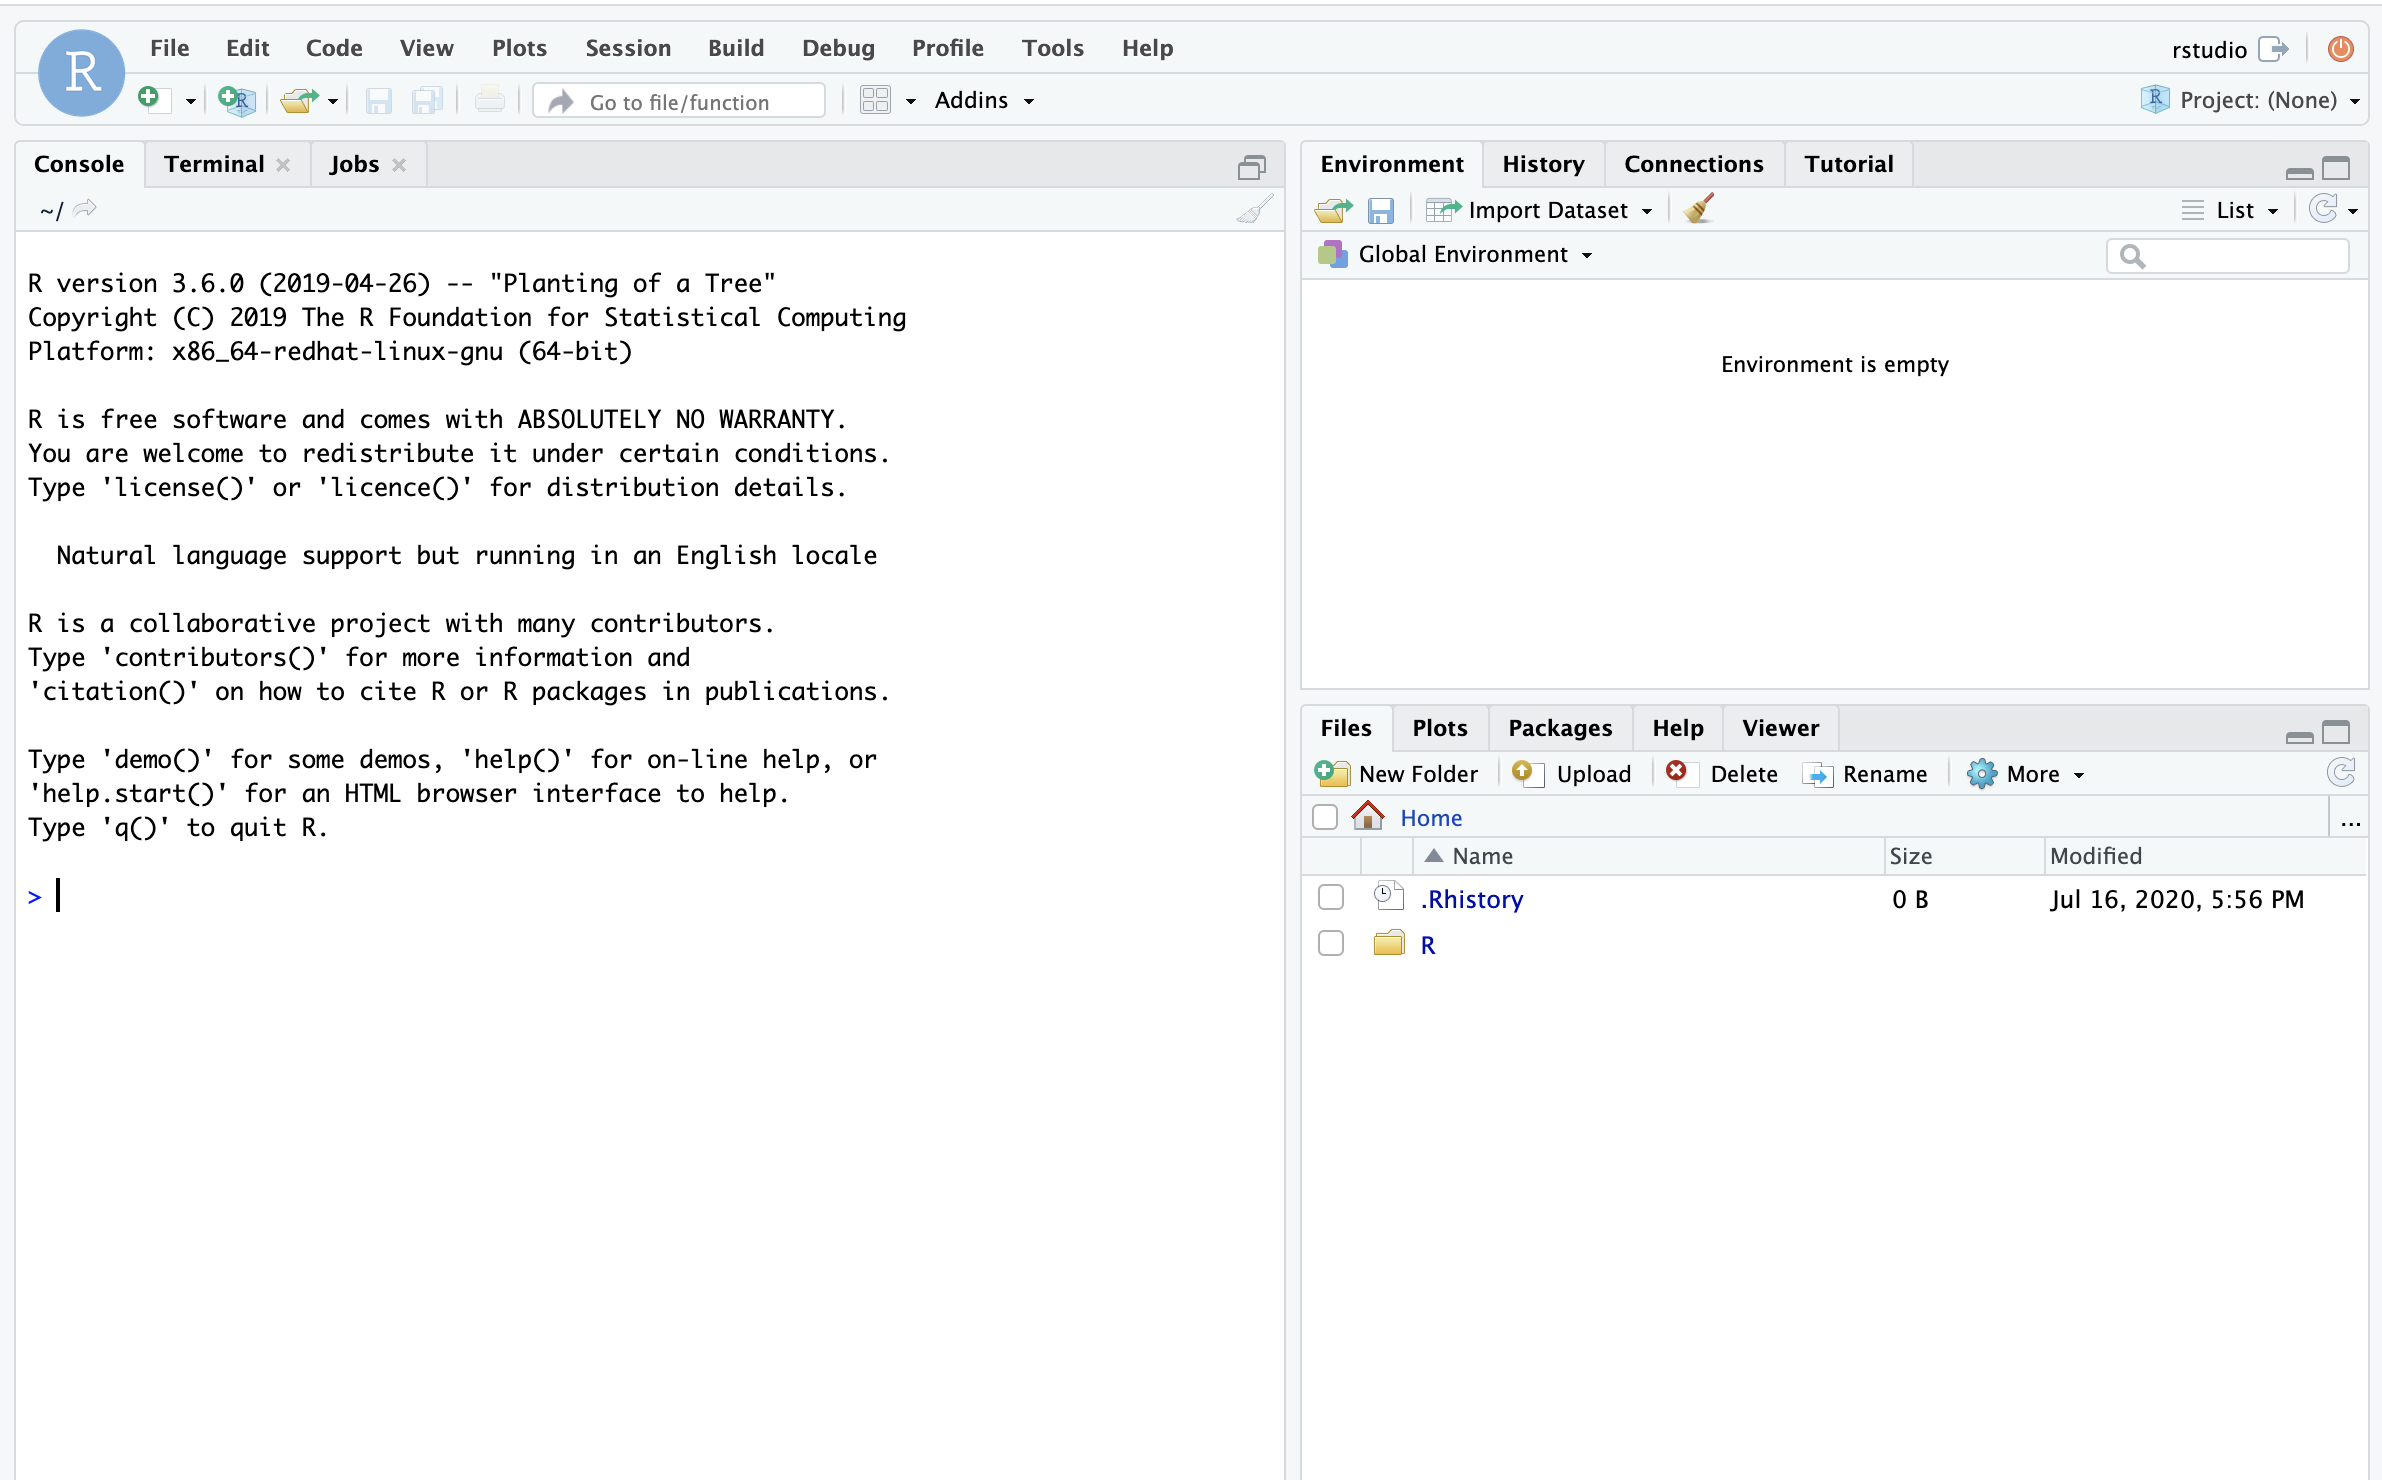
Task: Click the console pane window layout icon
Action: (1252, 167)
